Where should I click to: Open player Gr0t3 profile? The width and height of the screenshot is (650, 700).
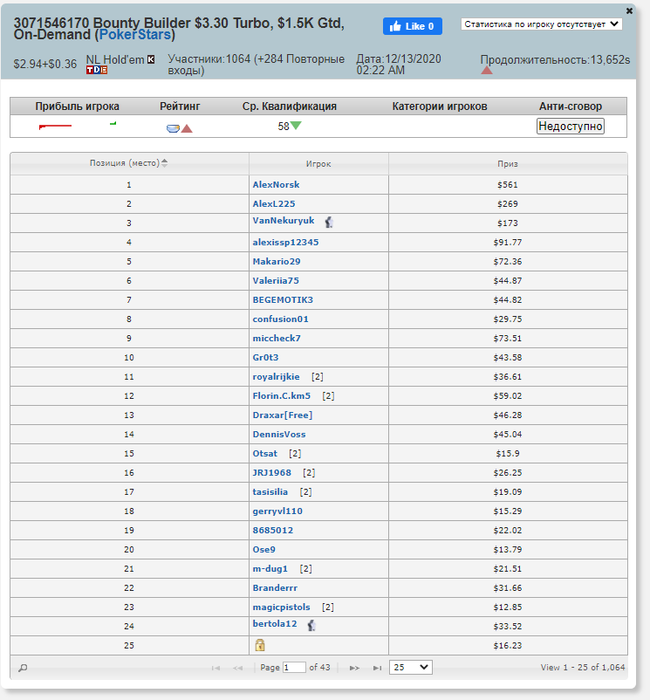pyautogui.click(x=266, y=358)
